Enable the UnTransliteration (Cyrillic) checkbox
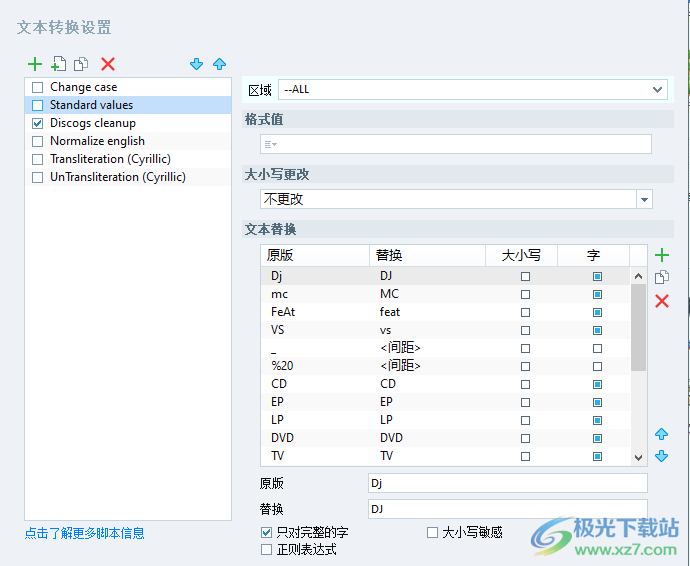 [x=38, y=177]
